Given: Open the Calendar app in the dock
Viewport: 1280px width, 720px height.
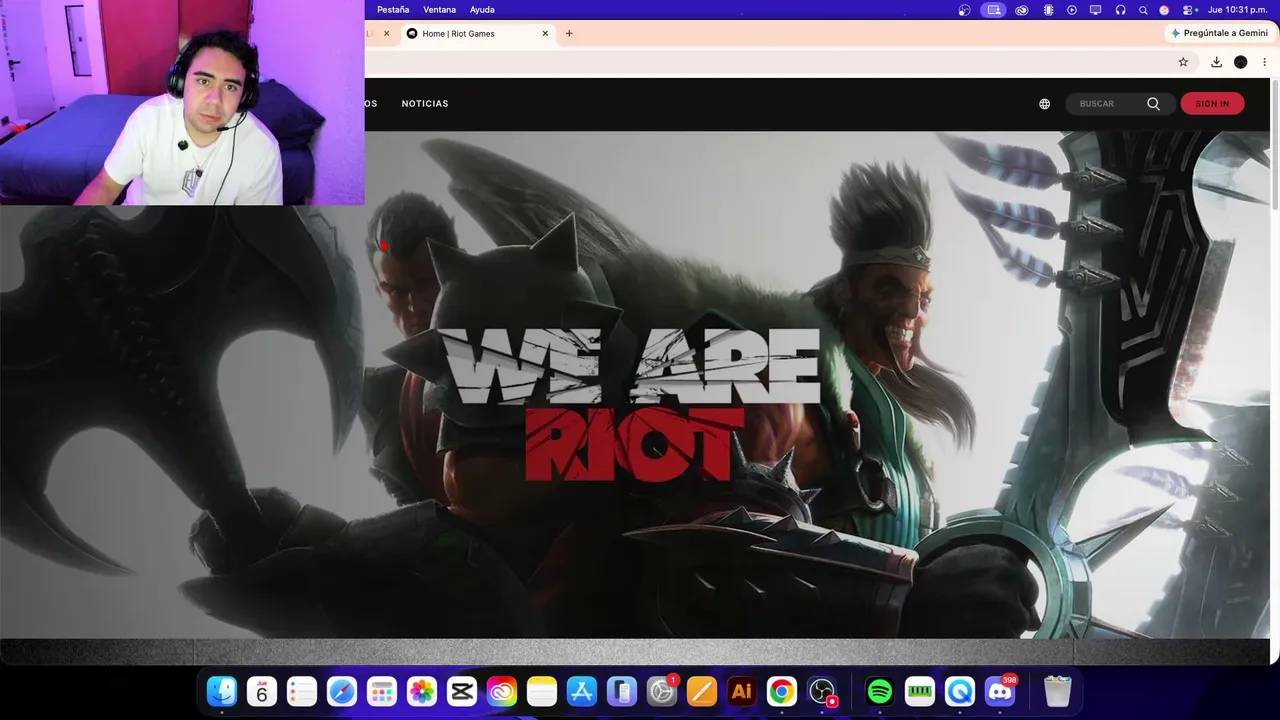Looking at the screenshot, I should [262, 691].
